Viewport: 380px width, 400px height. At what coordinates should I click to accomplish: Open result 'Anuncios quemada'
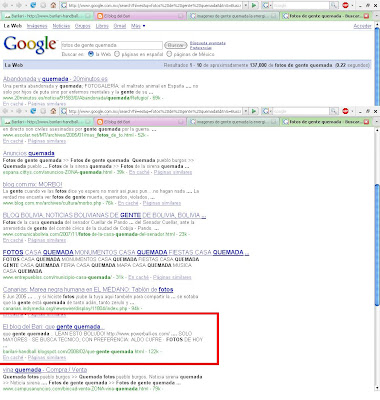pyautogui.click(x=29, y=153)
